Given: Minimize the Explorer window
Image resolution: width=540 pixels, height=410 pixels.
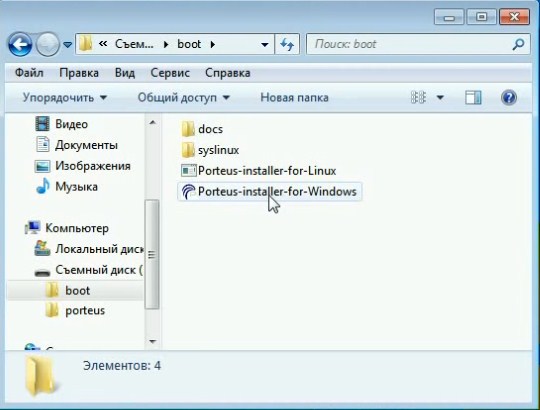Looking at the screenshot, I should (x=449, y=17).
